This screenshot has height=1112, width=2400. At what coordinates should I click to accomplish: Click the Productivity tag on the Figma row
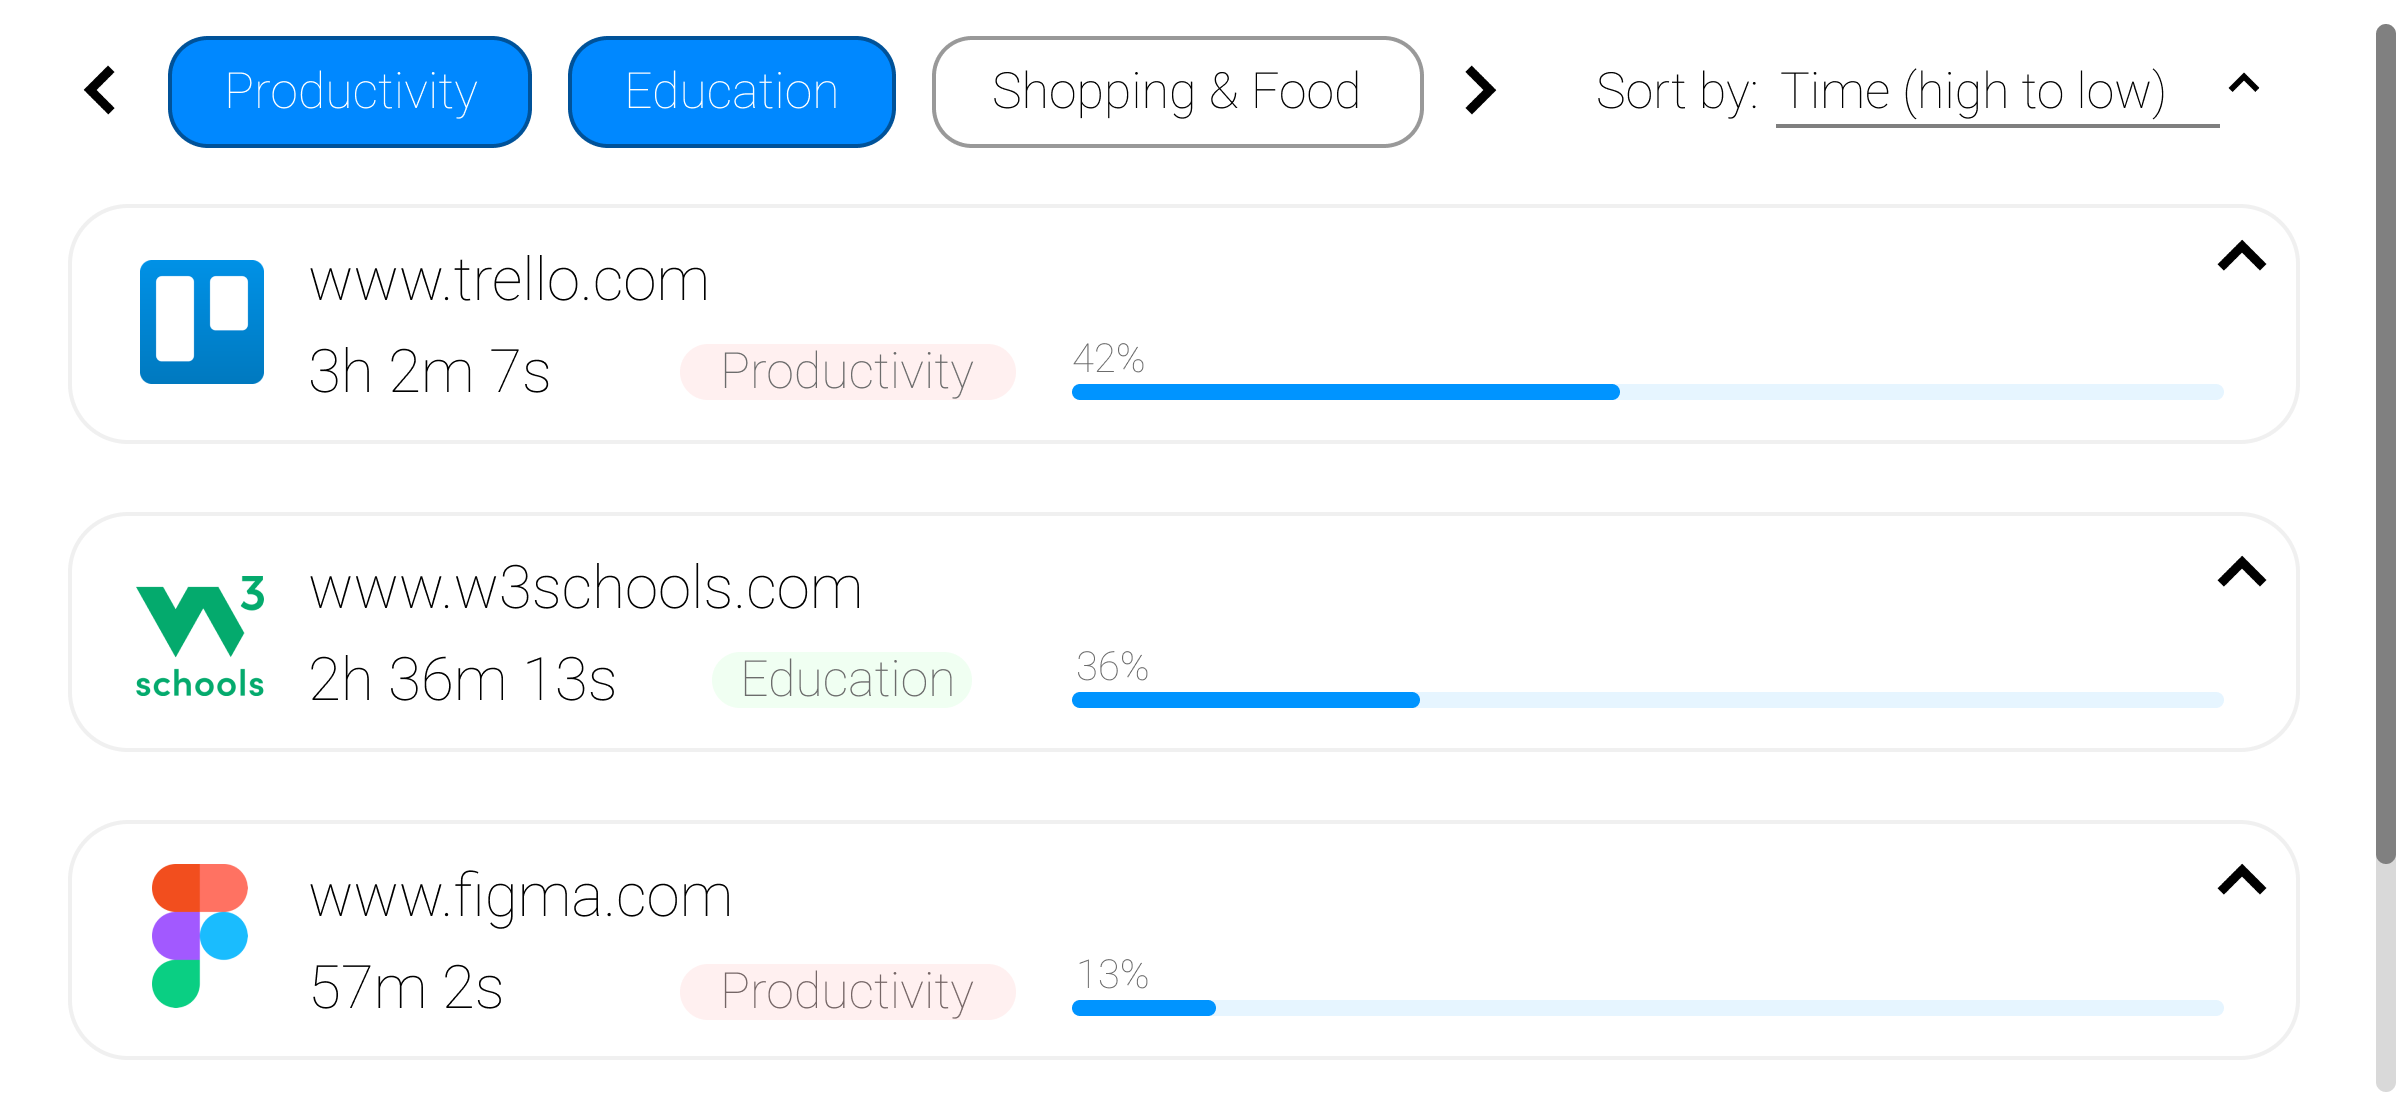click(x=847, y=992)
